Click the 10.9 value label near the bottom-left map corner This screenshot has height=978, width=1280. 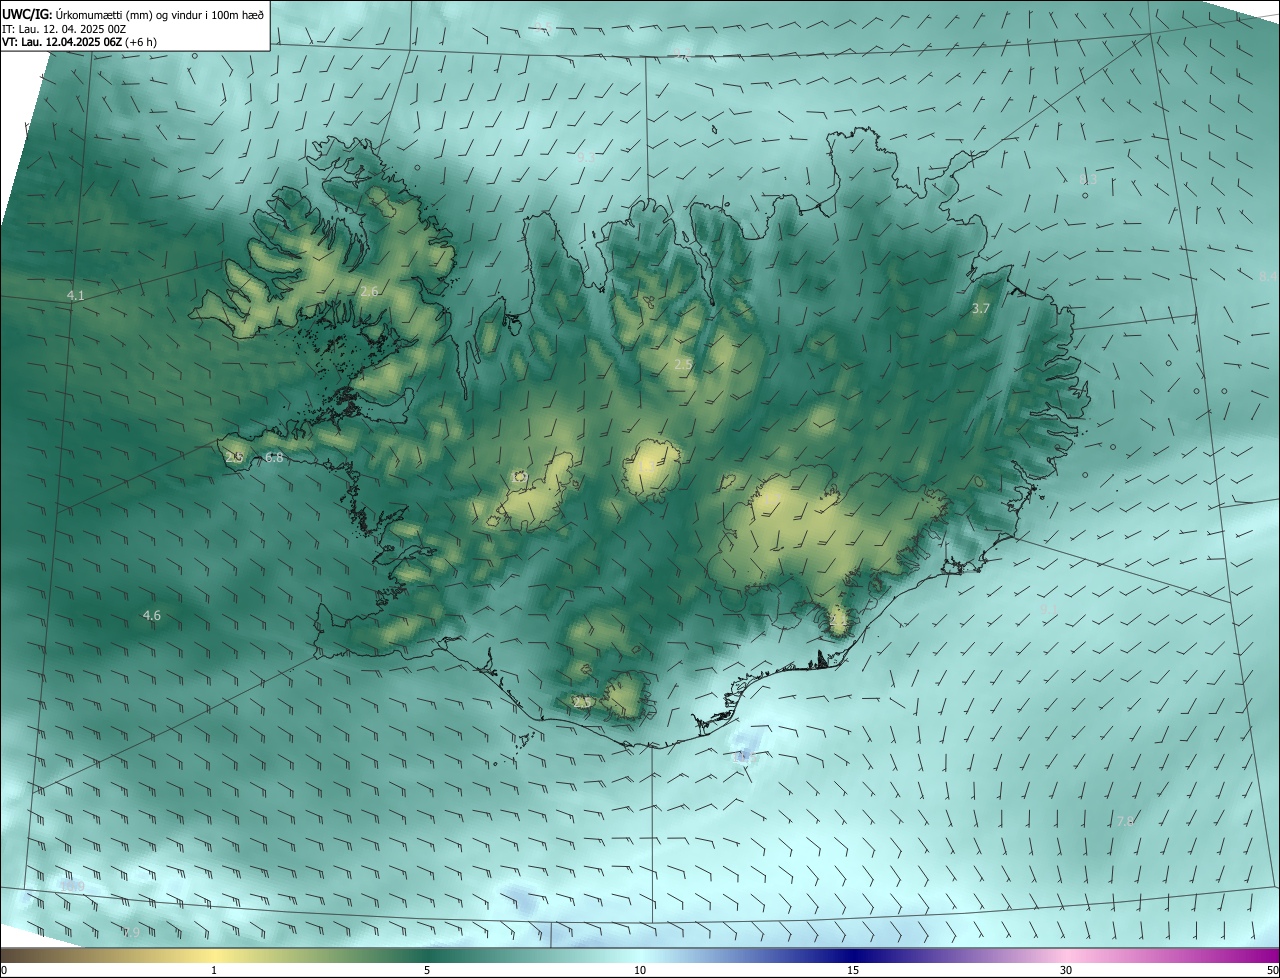pos(73,886)
